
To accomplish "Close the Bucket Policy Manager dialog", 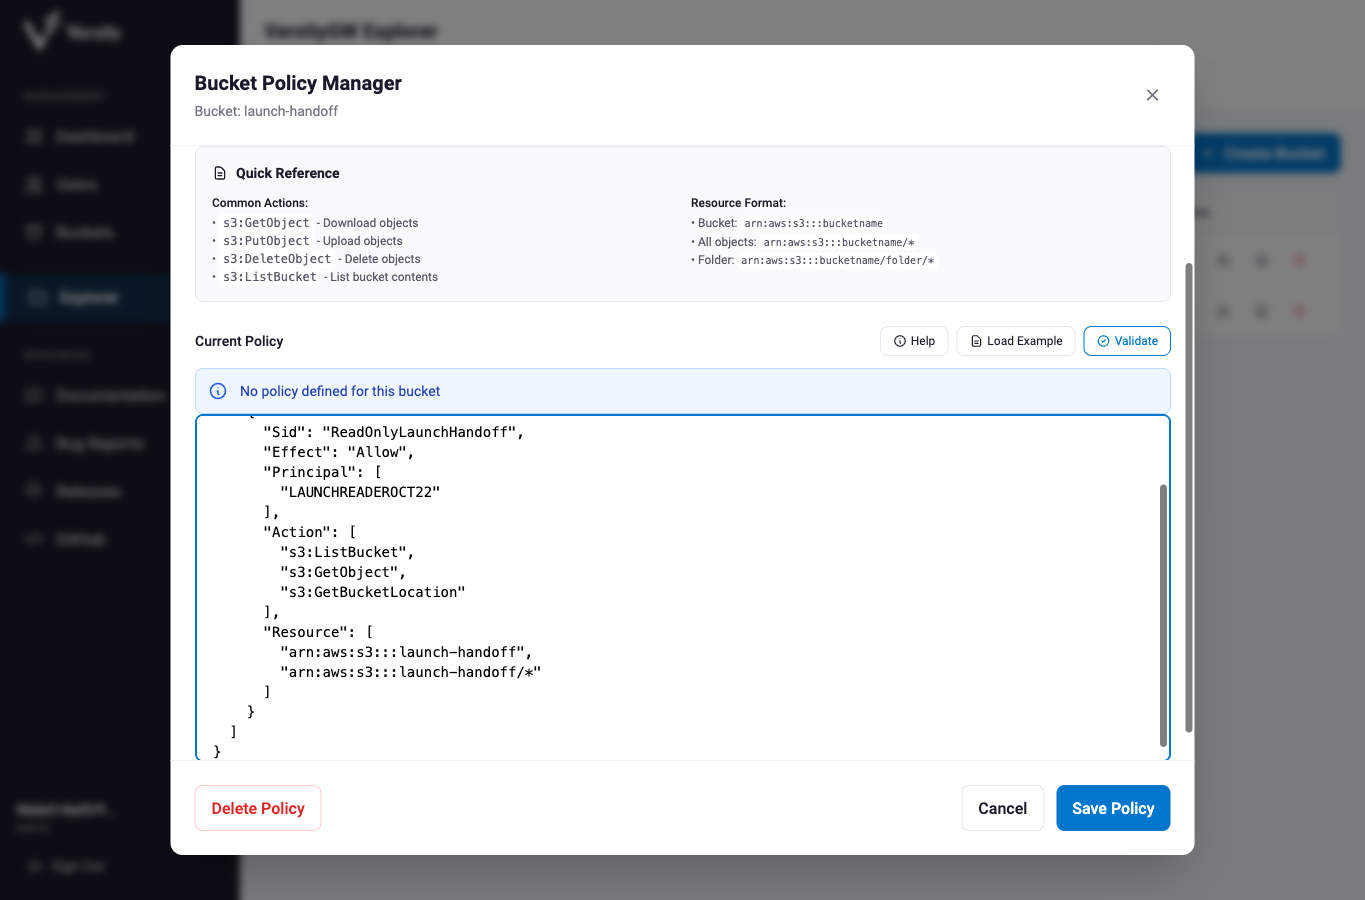I will point(1152,95).
